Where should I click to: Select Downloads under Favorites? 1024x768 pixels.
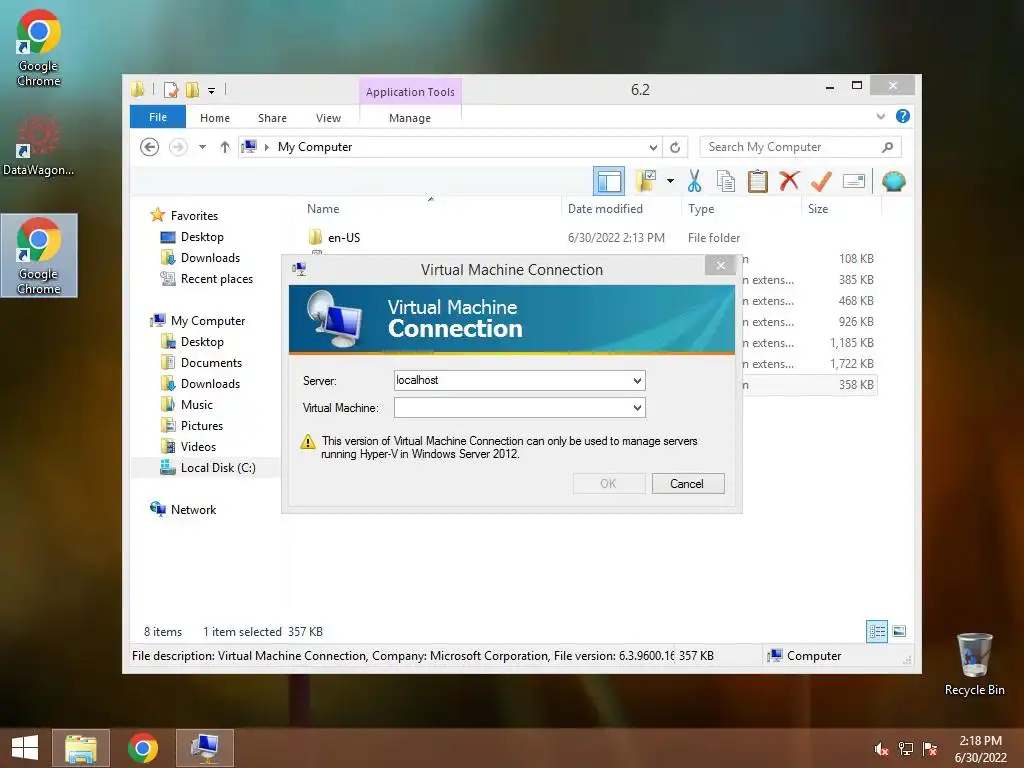click(x=210, y=257)
